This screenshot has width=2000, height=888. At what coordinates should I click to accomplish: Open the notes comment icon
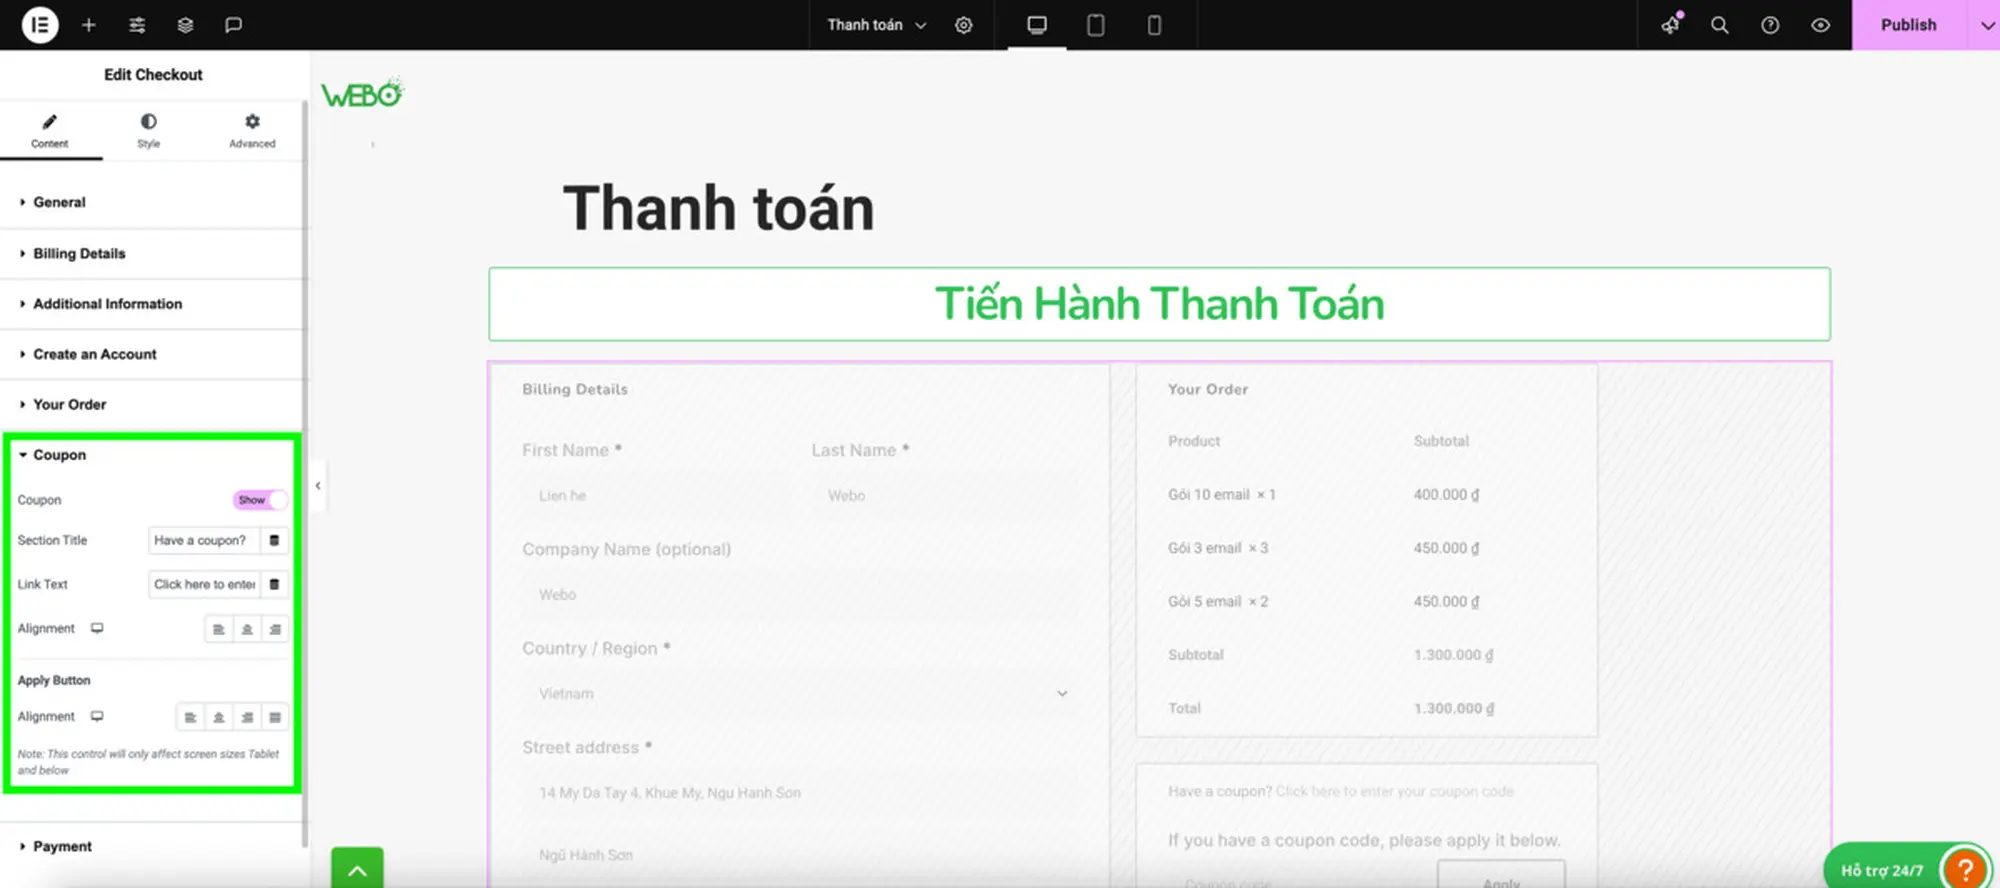click(x=233, y=25)
